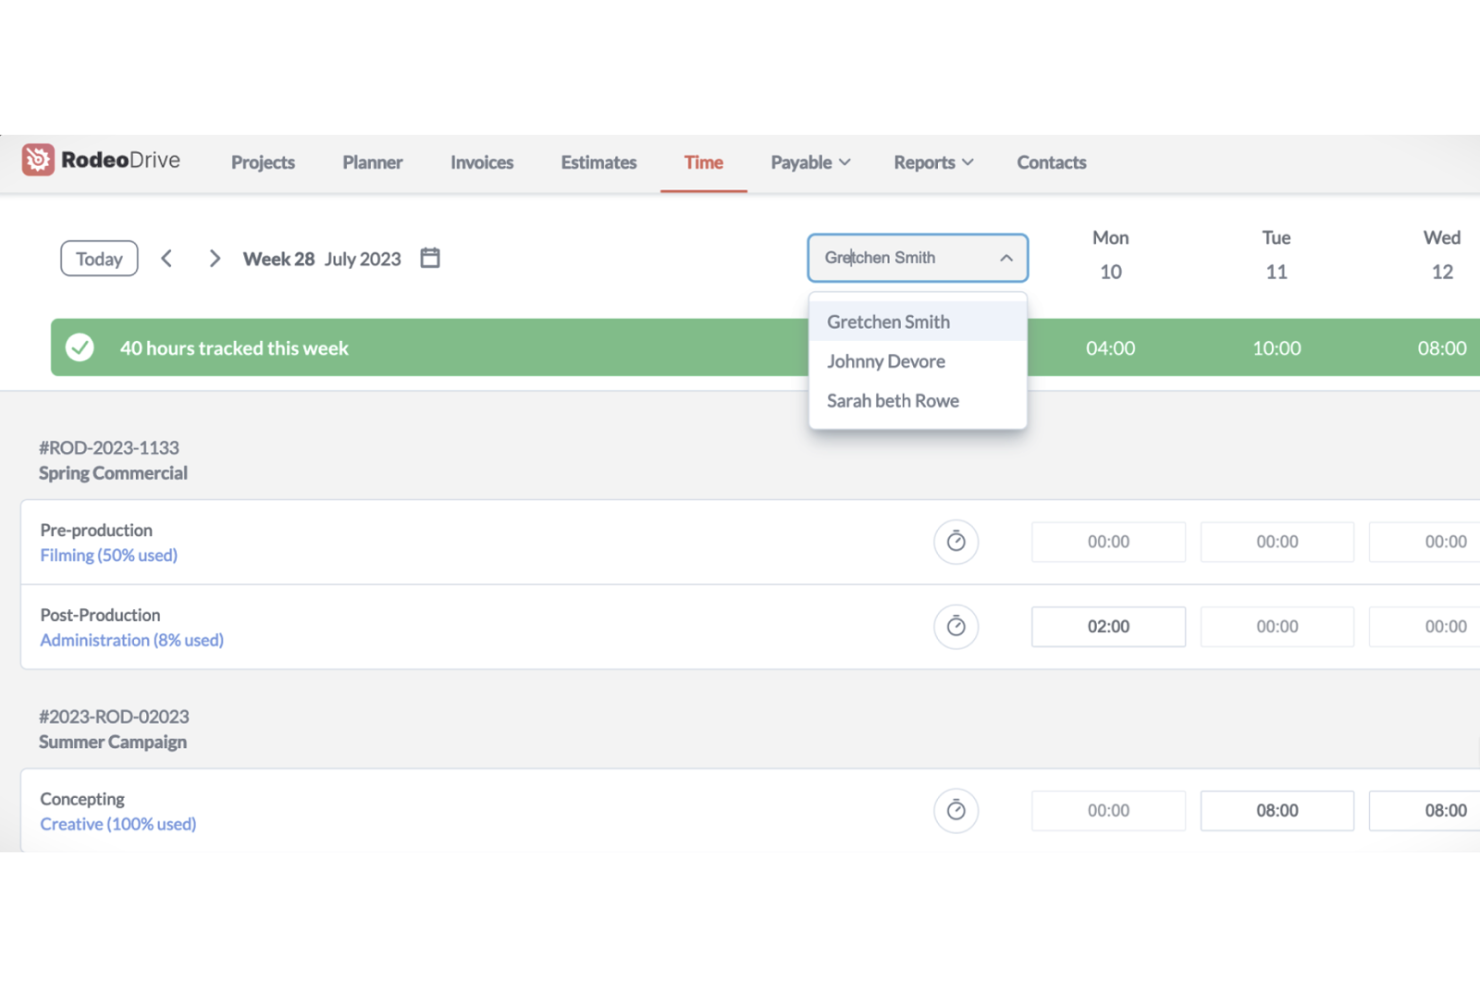Click the Tue 11 column header

1276,254
